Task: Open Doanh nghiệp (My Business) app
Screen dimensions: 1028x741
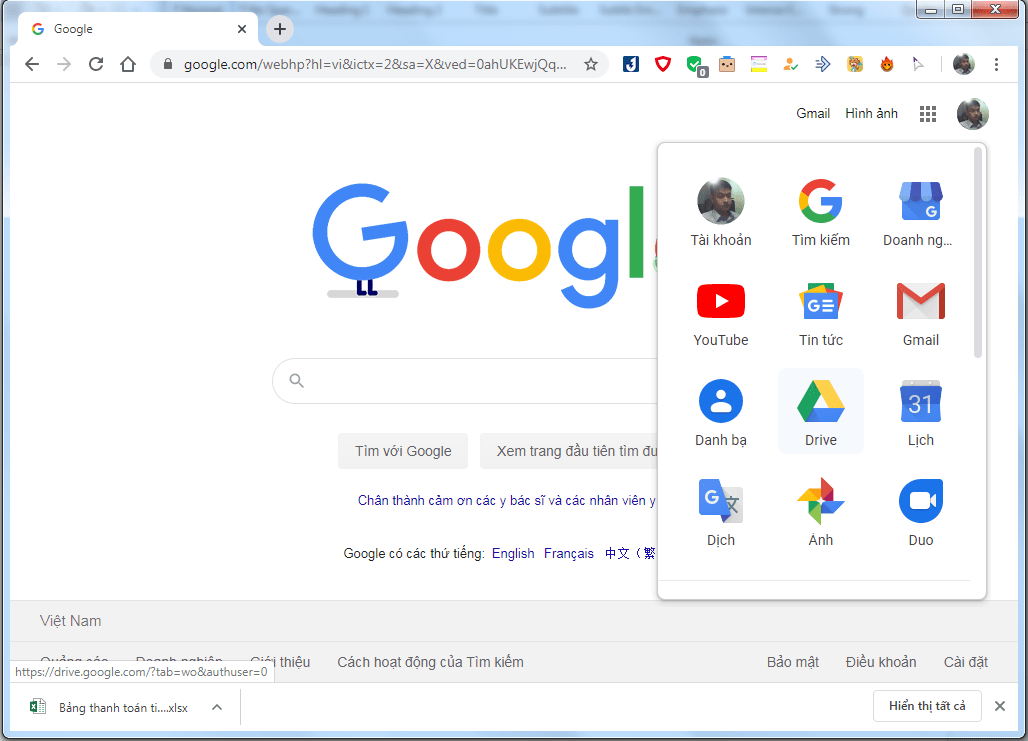Action: click(x=920, y=211)
